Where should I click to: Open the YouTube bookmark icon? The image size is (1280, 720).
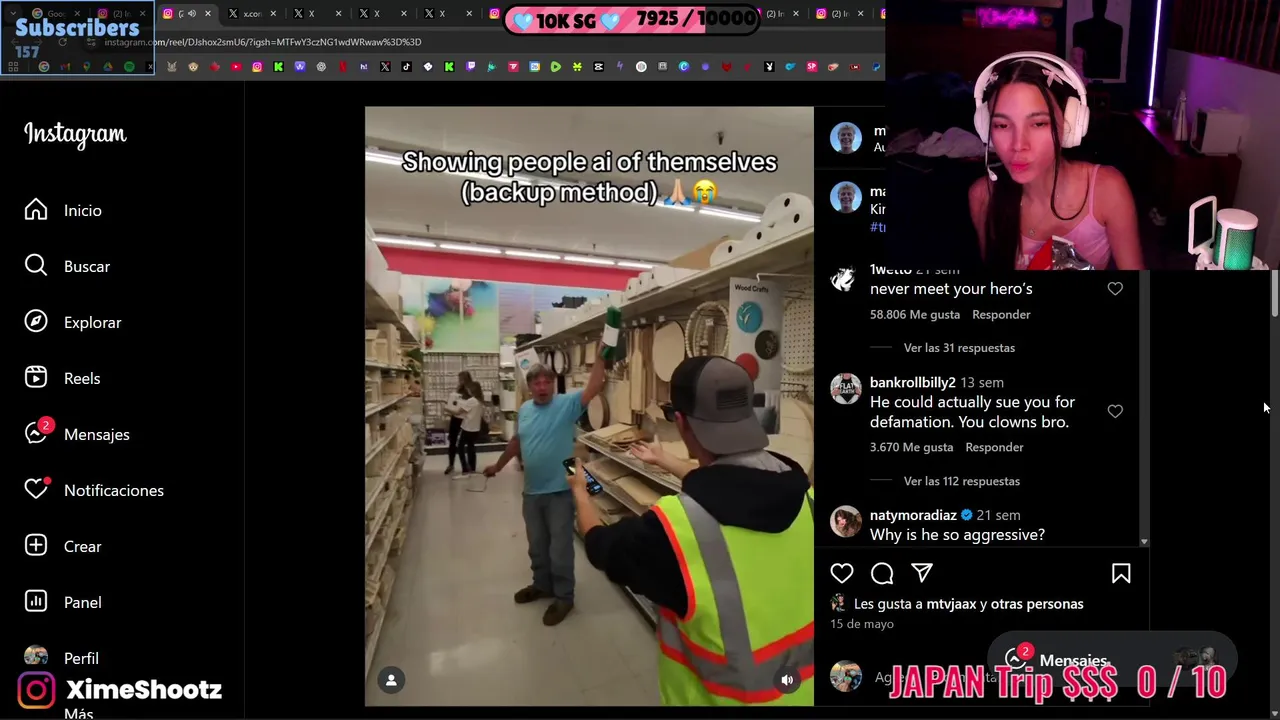pyautogui.click(x=236, y=67)
